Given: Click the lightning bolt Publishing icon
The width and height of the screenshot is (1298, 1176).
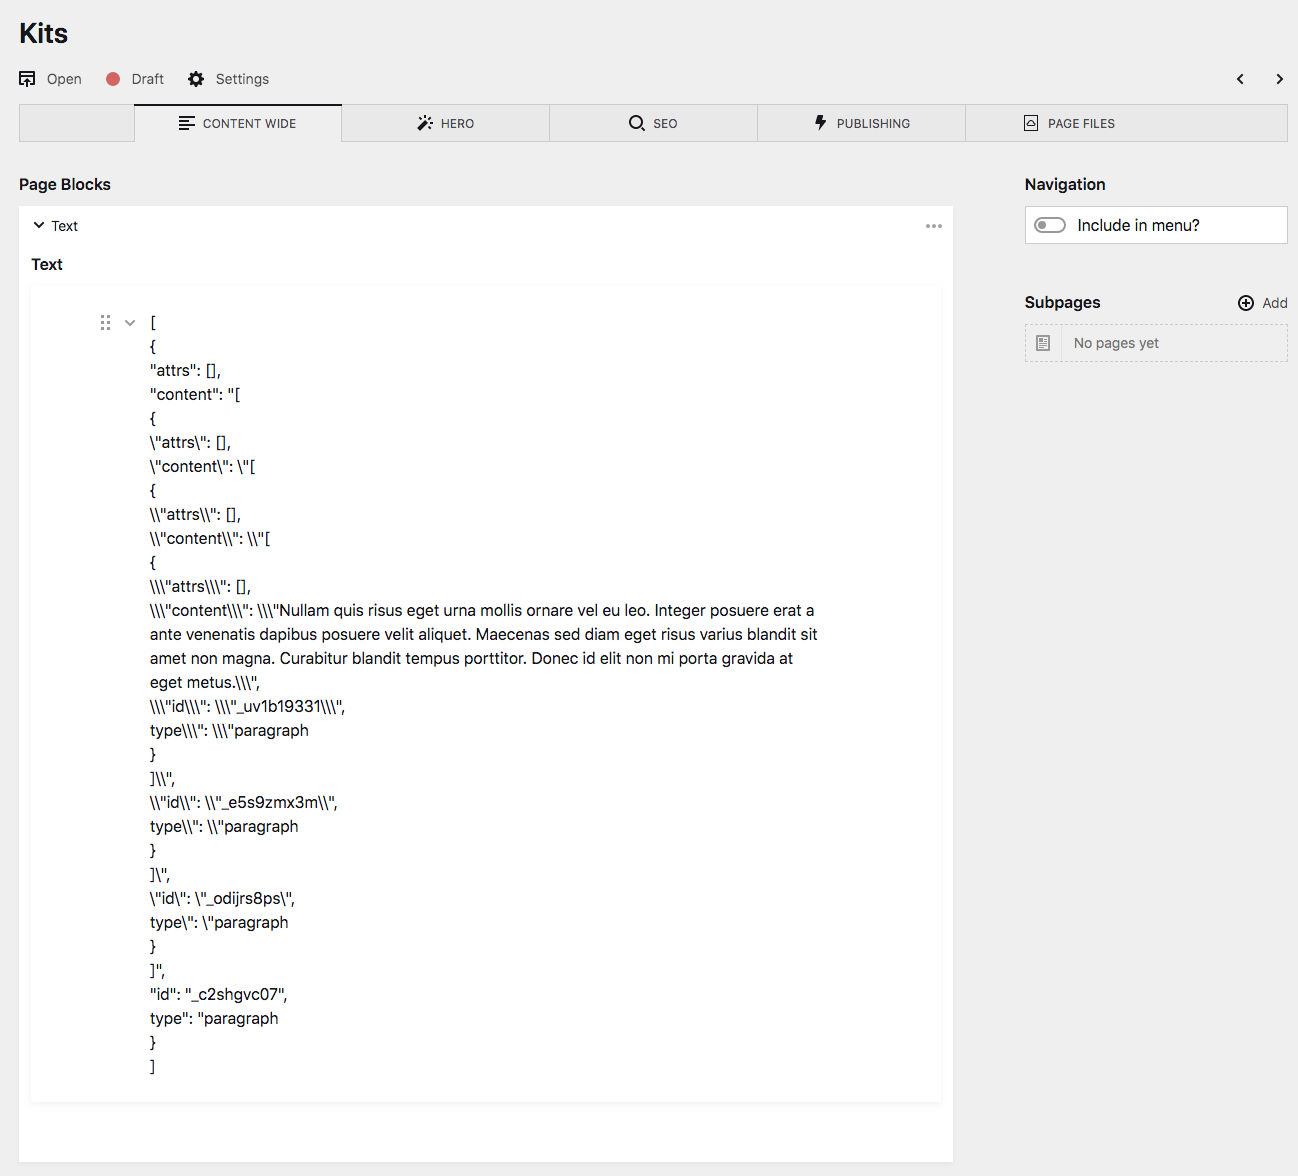Looking at the screenshot, I should click(x=821, y=122).
